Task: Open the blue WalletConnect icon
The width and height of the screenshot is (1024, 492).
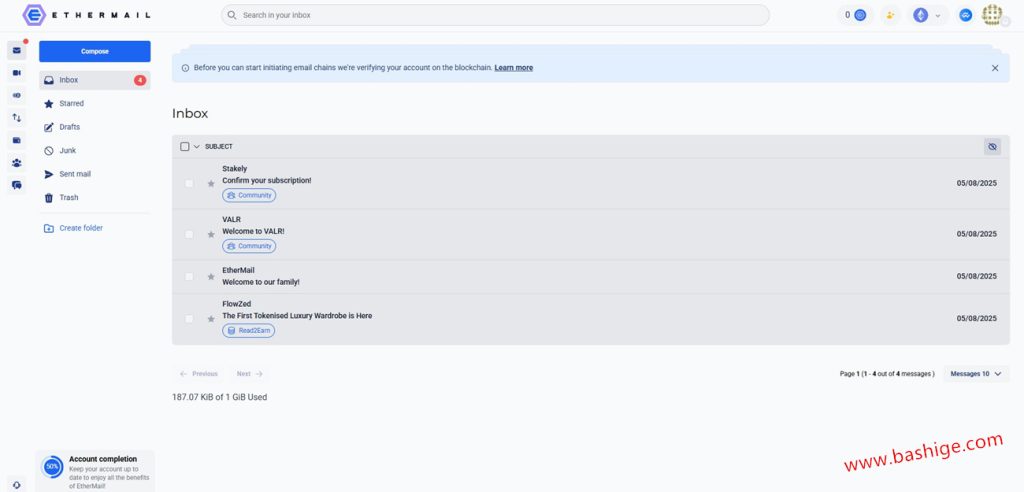Action: pyautogui.click(x=966, y=15)
